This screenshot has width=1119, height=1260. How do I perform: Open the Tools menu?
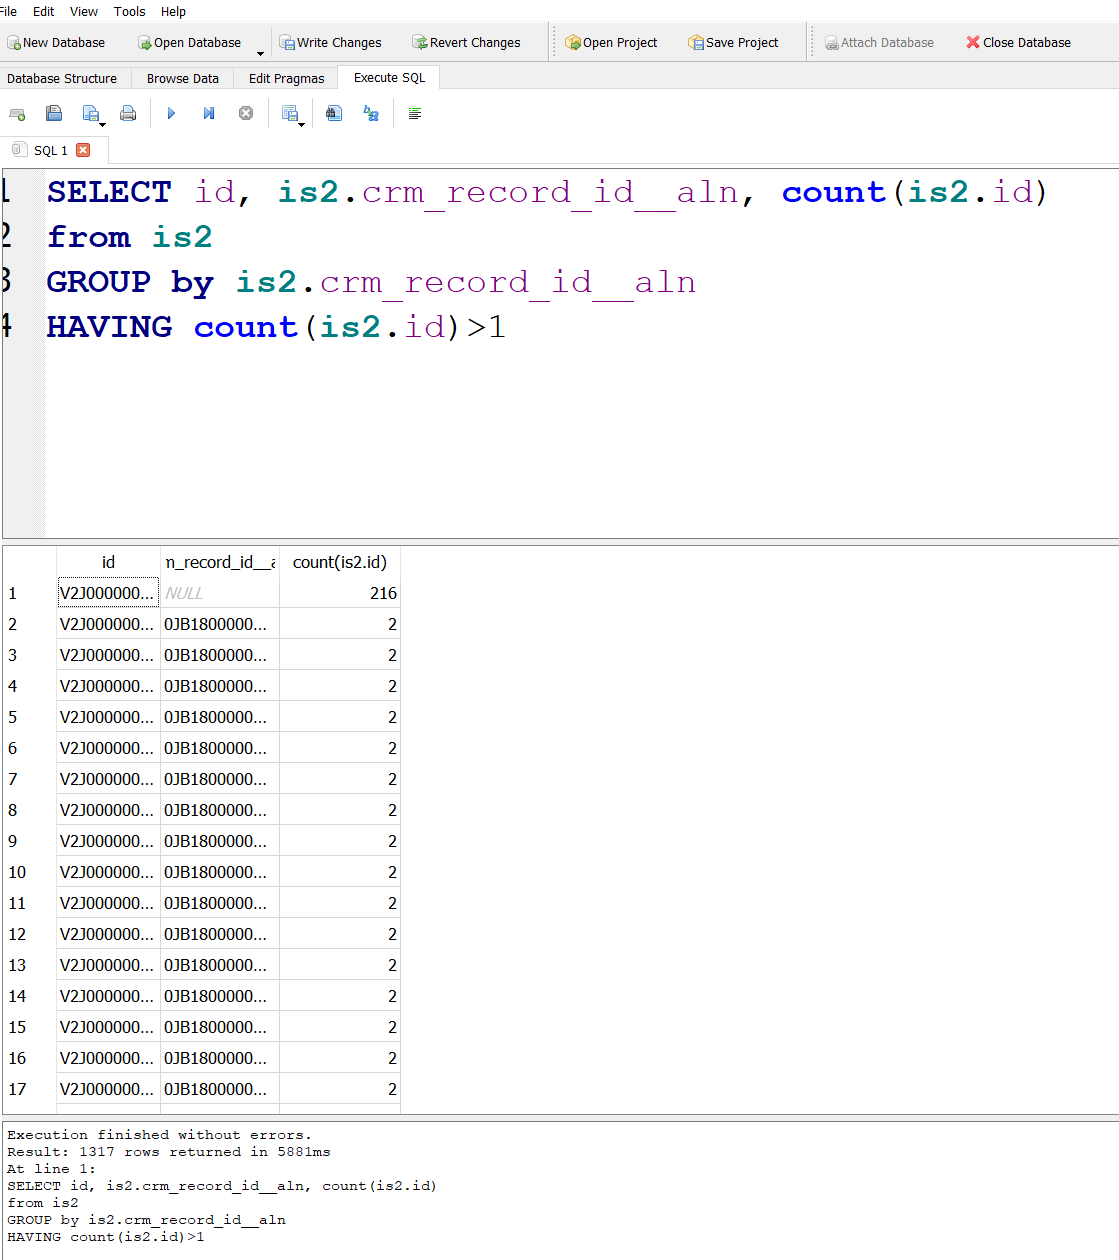tap(129, 12)
